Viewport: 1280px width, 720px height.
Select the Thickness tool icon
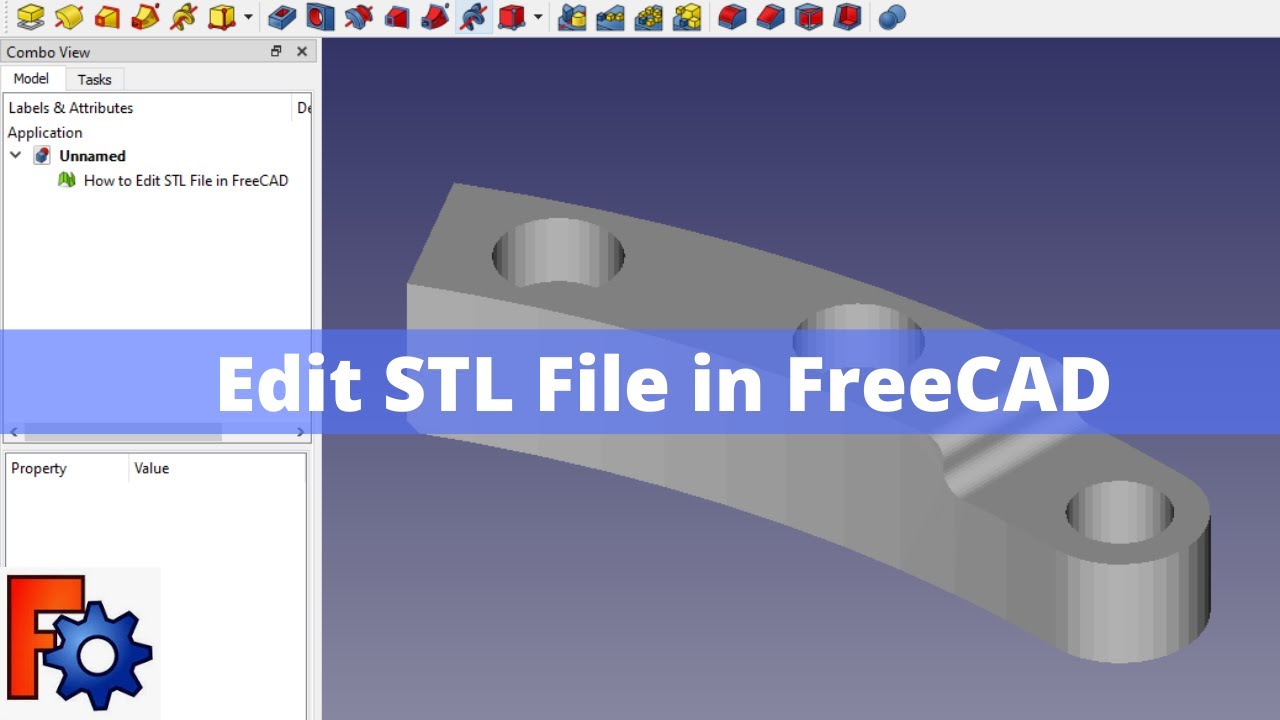click(847, 17)
